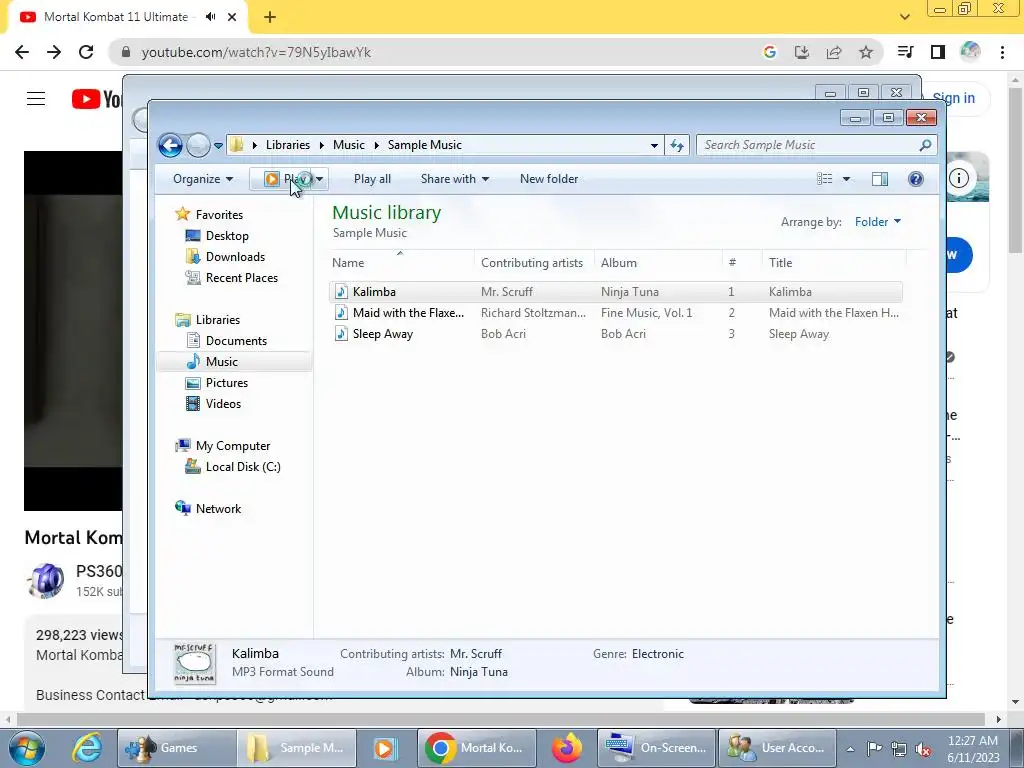Open Documents library in navigation pane
The width and height of the screenshot is (1024, 768).
coord(236,341)
